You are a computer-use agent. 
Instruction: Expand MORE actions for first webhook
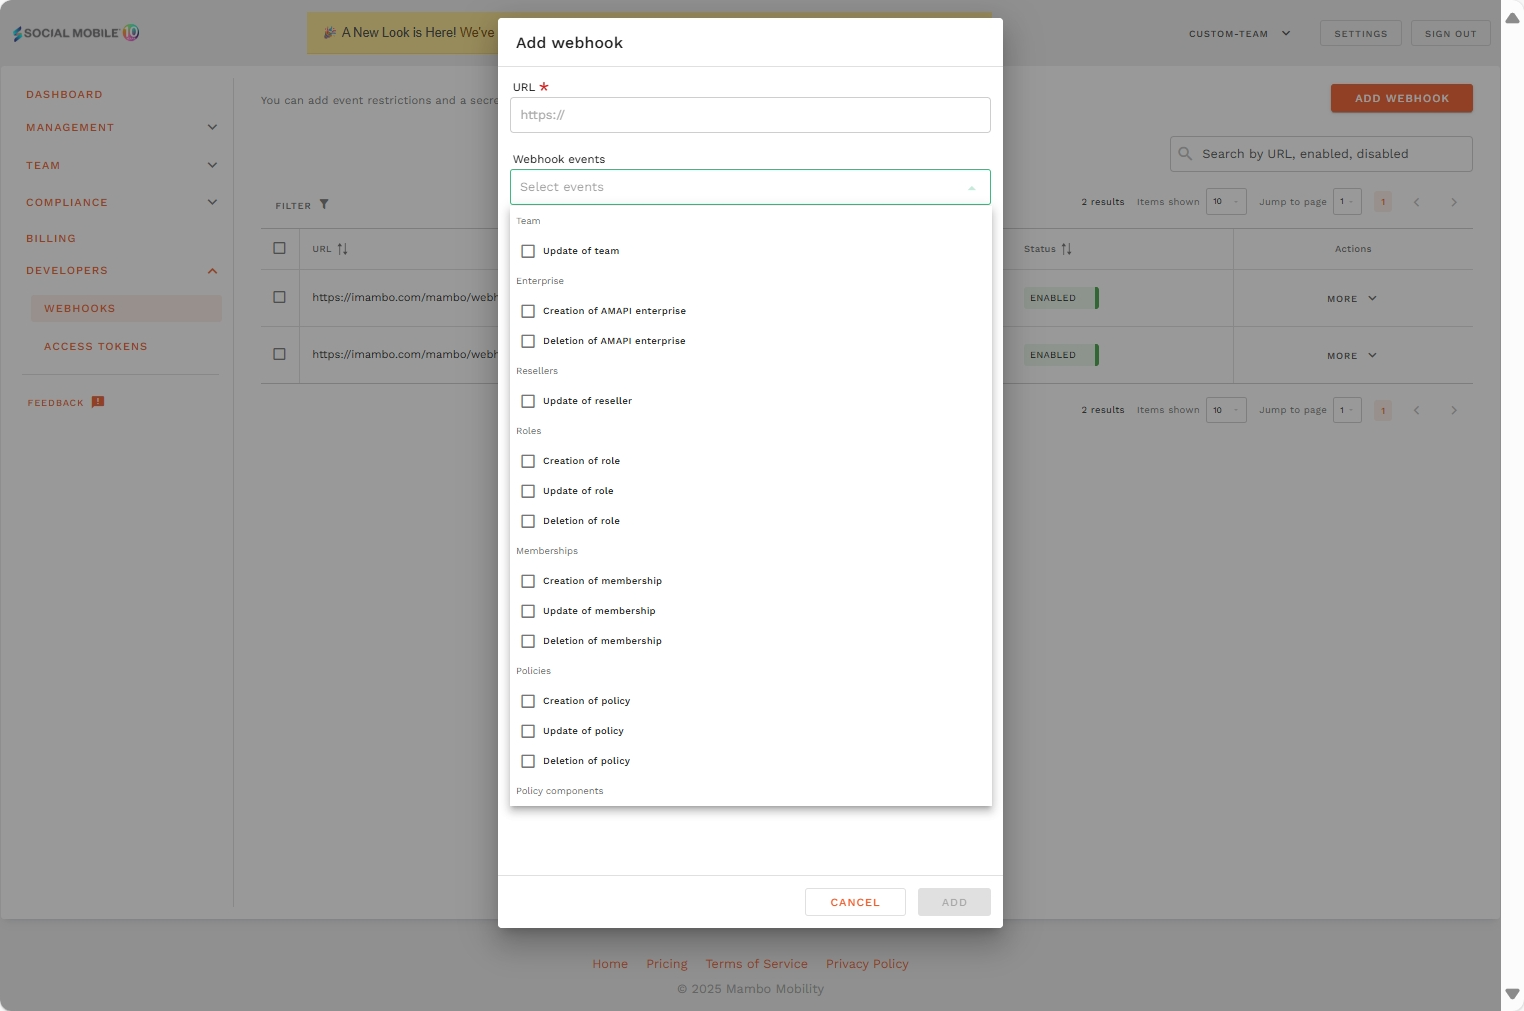pos(1351,298)
